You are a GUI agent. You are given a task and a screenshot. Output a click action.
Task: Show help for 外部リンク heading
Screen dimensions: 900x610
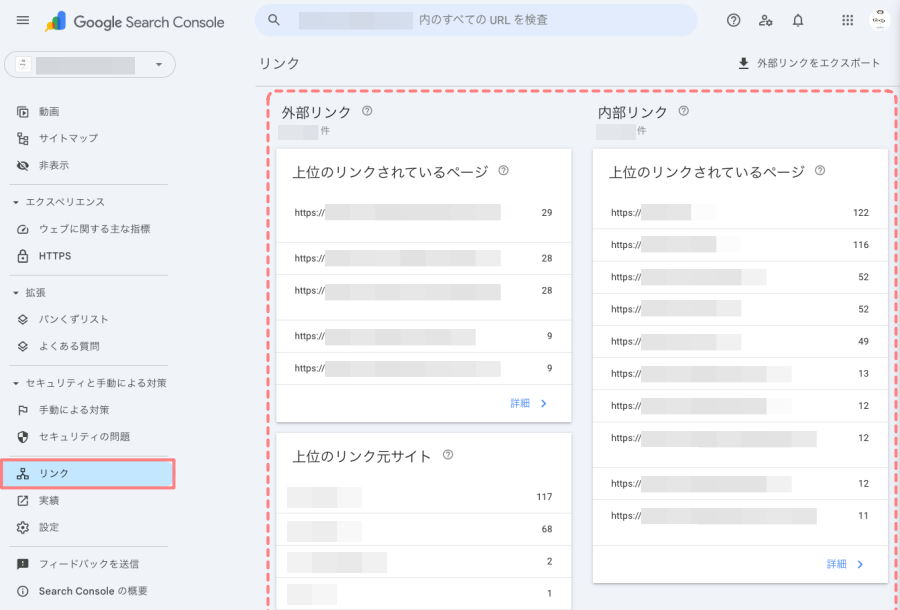pyautogui.click(x=367, y=111)
